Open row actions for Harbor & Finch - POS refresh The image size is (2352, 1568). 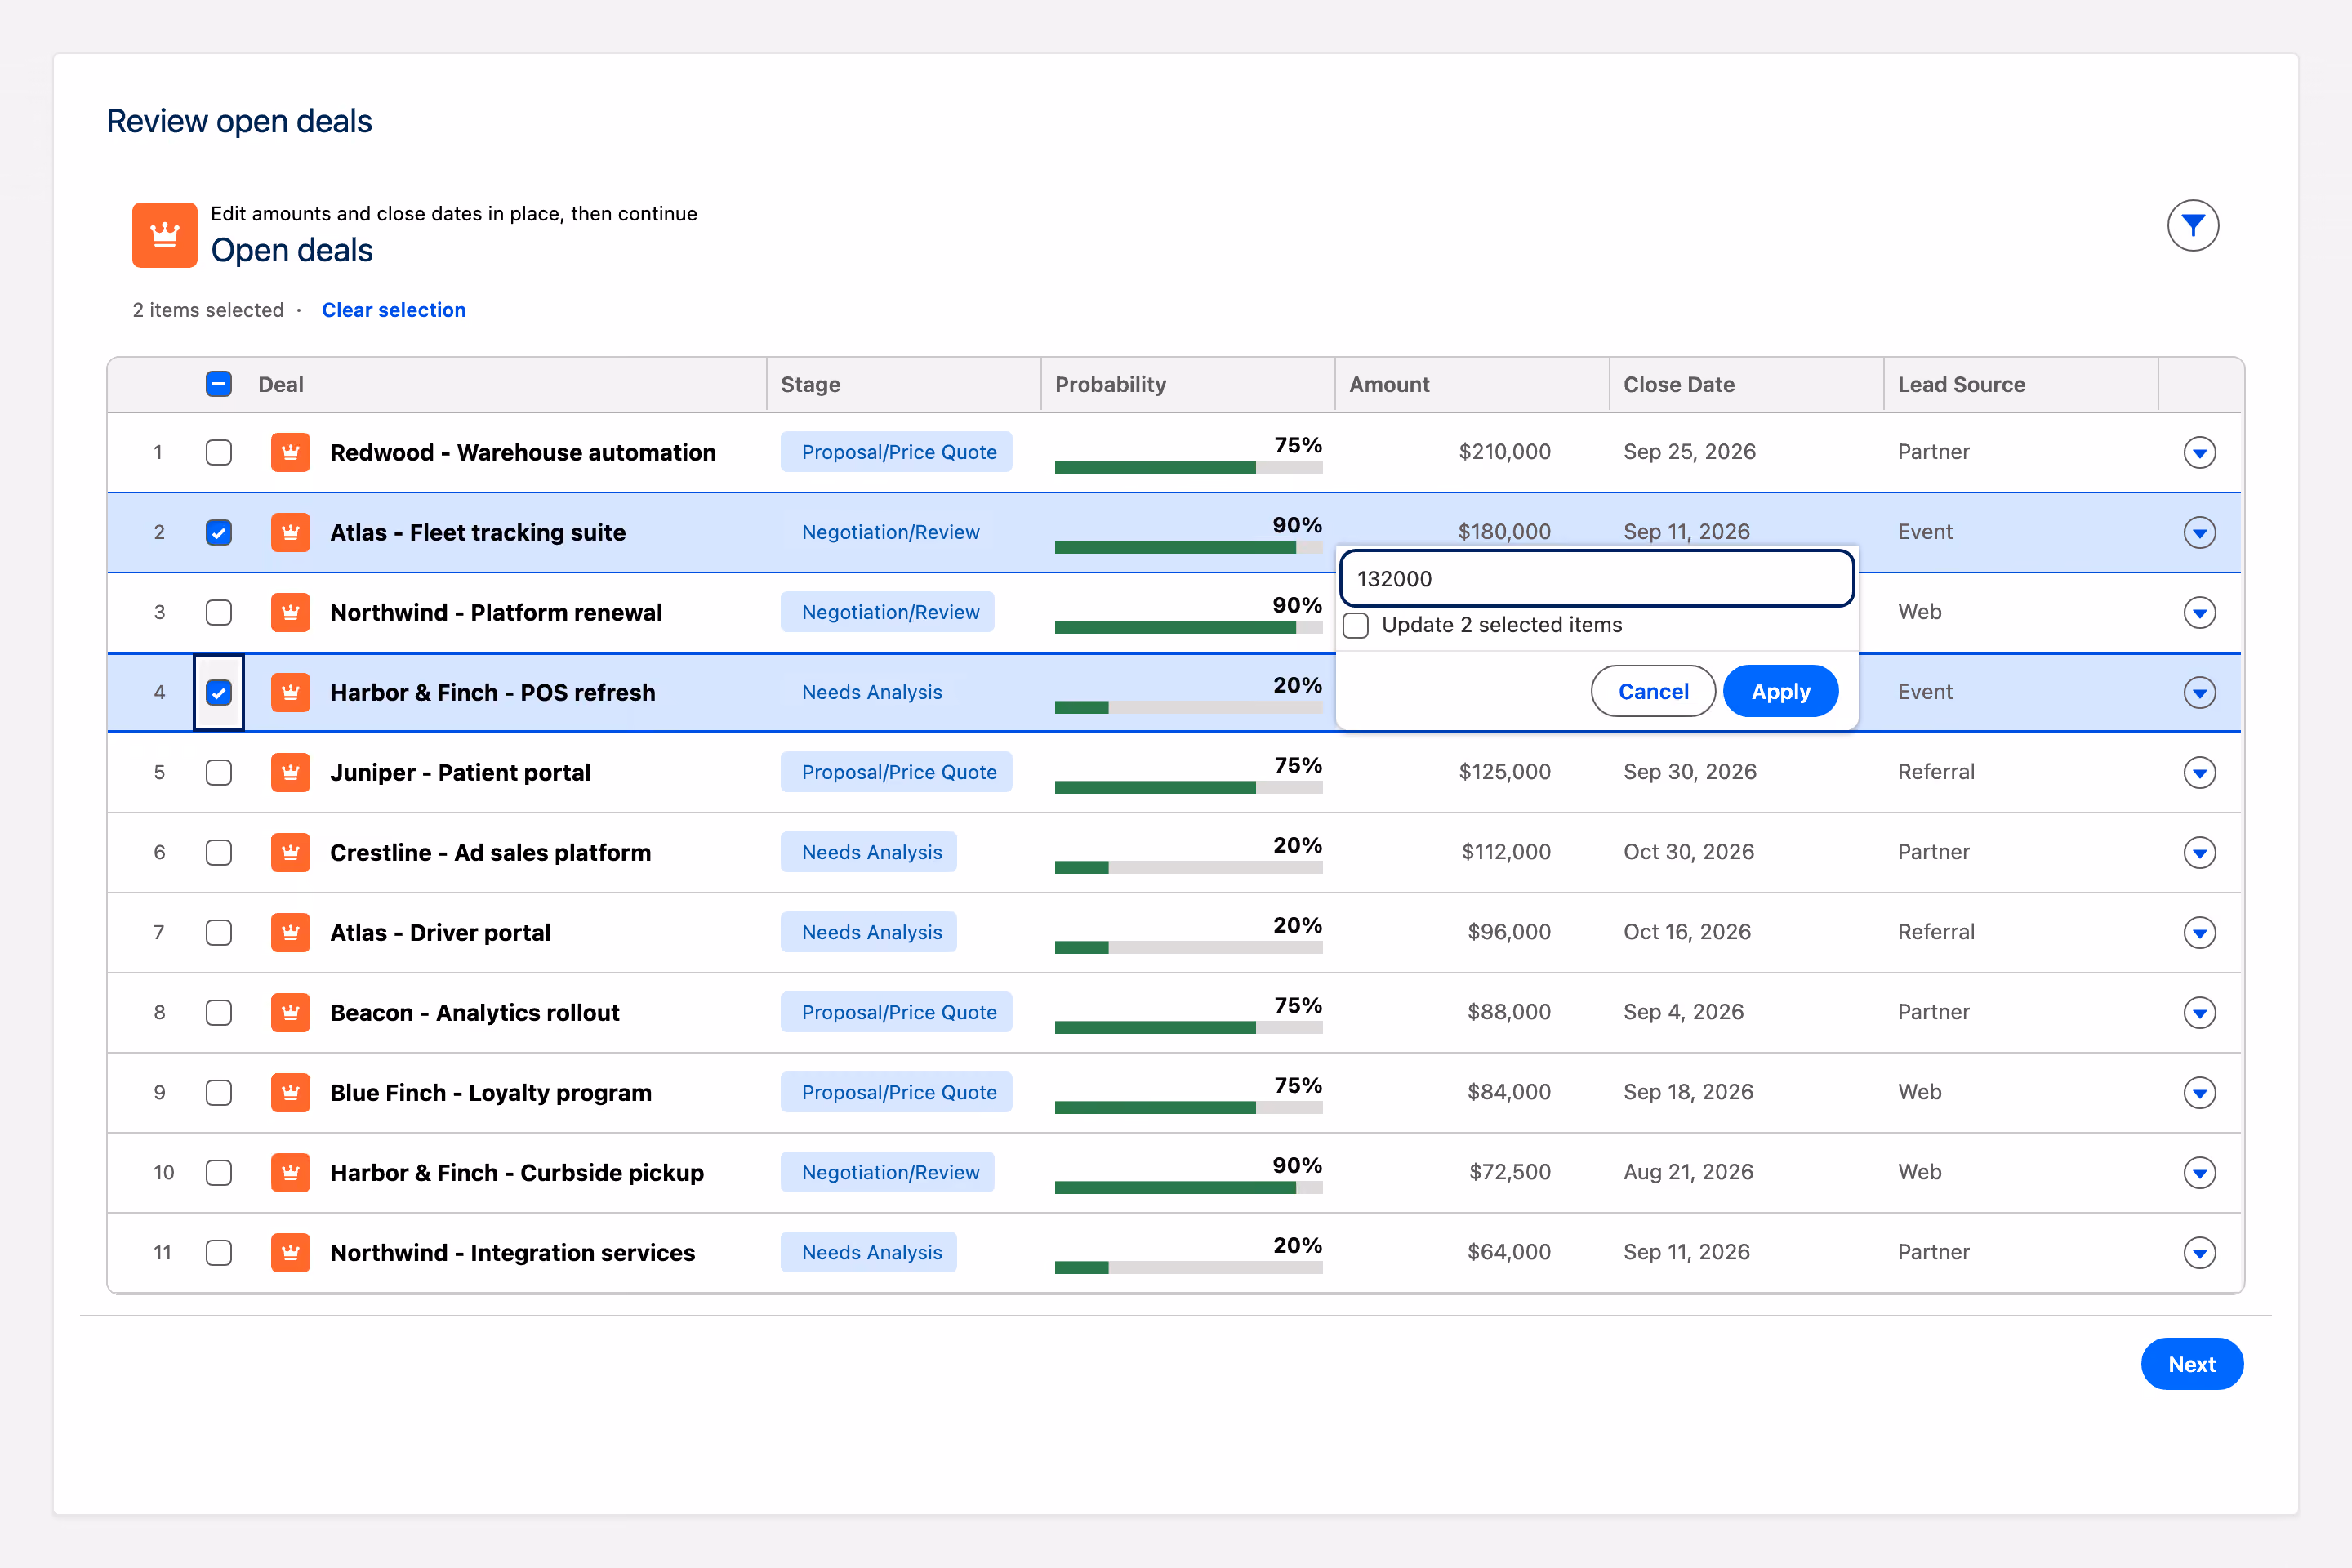[2199, 692]
